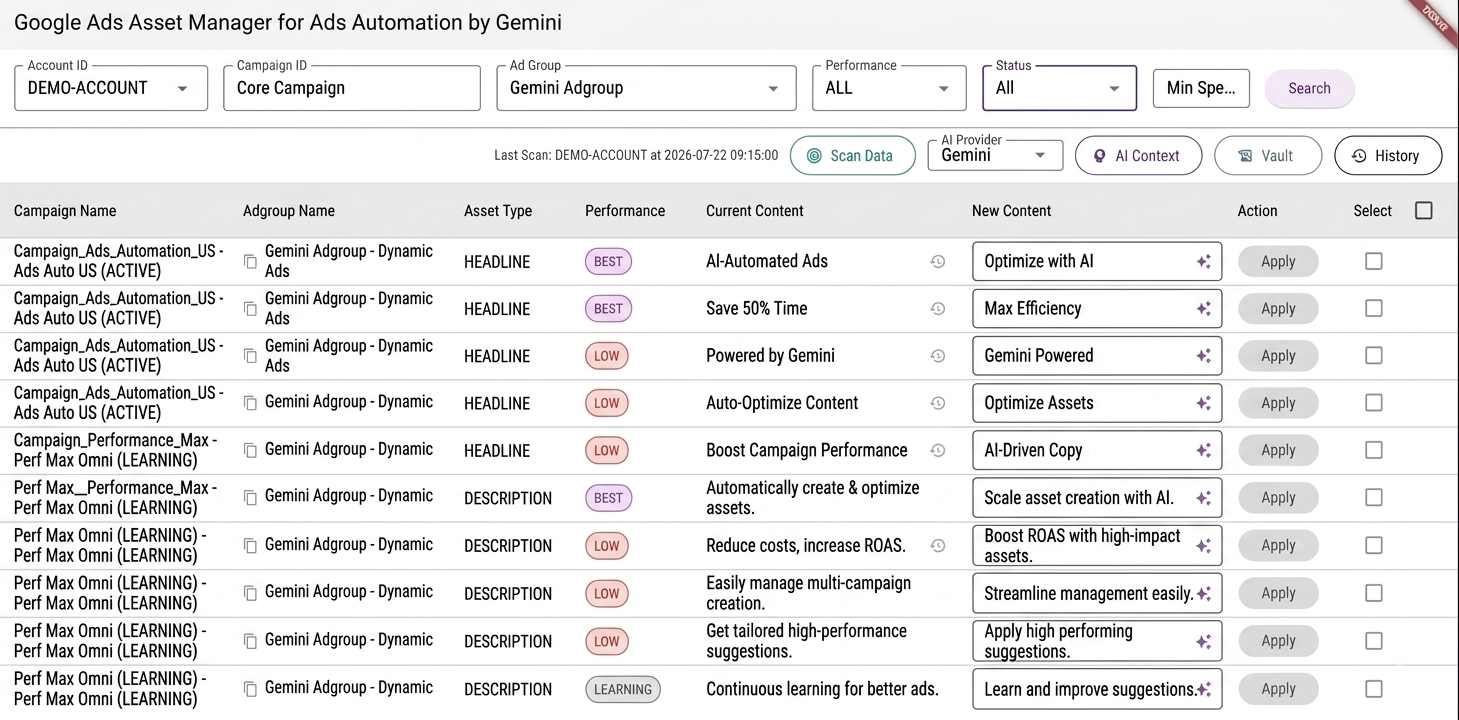Open history icon beside AI-Automated Ads

[x=937, y=261]
